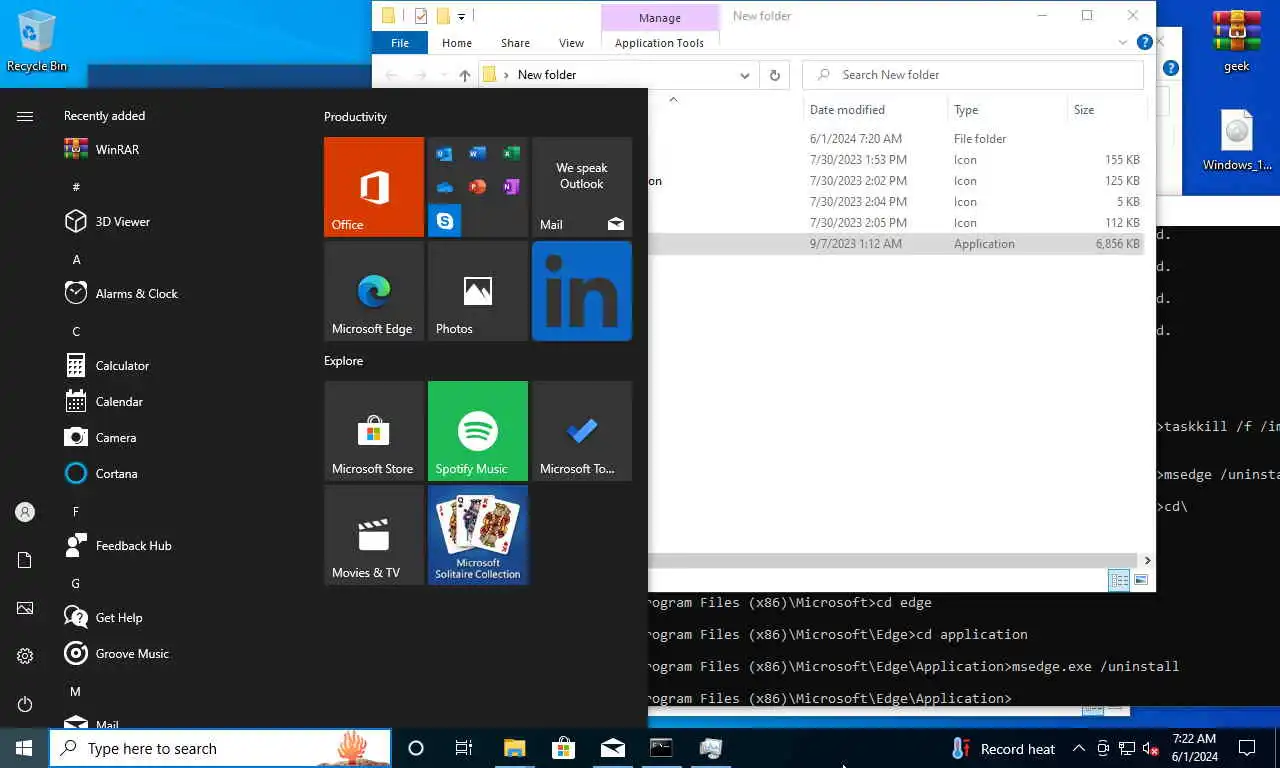Open Microsoft Solitaire Collection tile

click(478, 535)
